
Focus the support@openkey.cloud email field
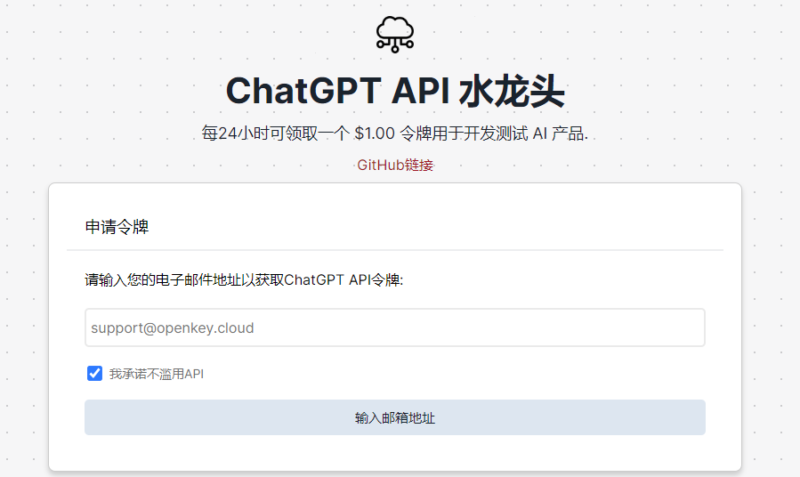click(395, 328)
